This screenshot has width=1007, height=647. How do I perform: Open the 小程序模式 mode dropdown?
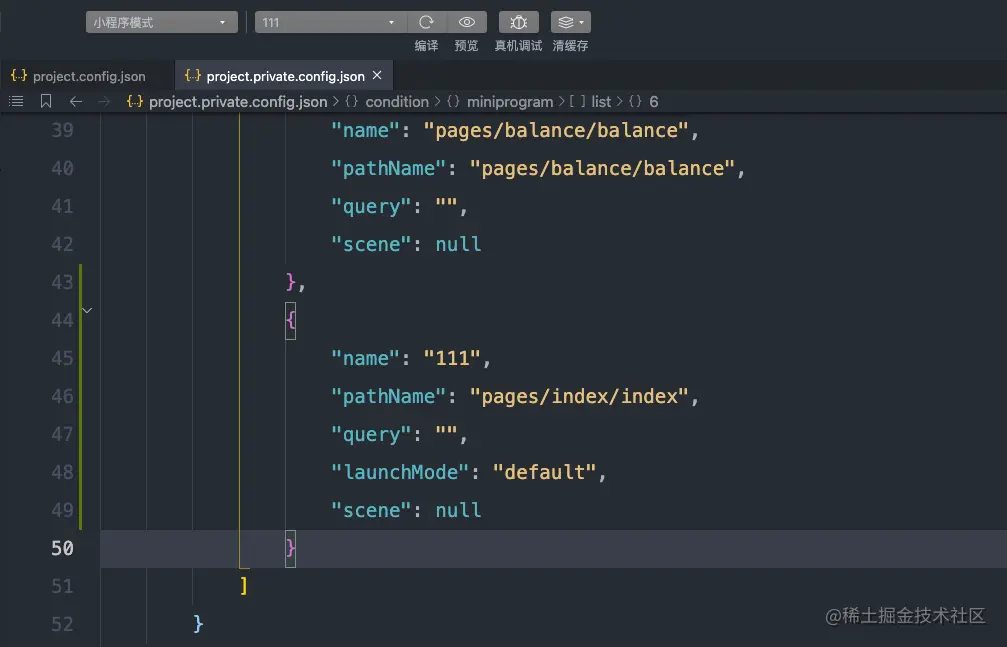[x=161, y=22]
